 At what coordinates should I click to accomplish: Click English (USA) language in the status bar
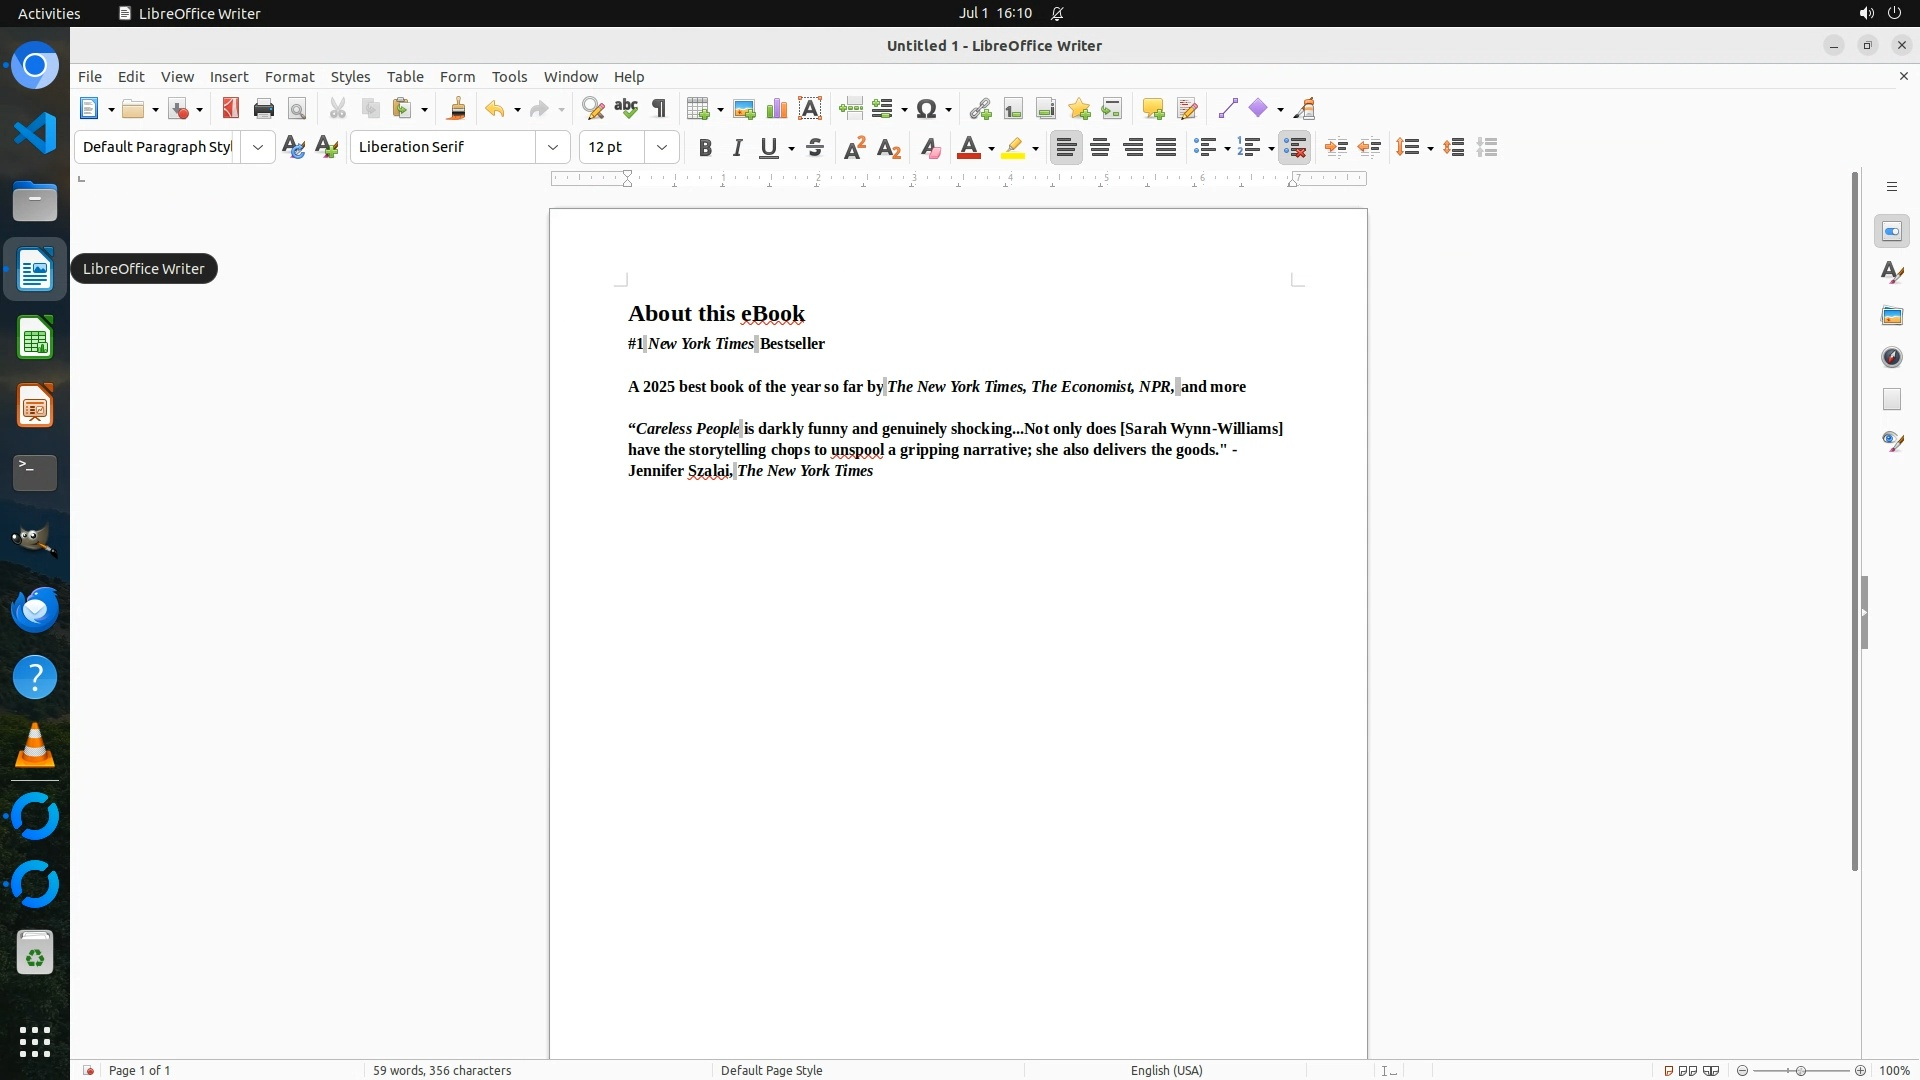[x=1166, y=1070]
